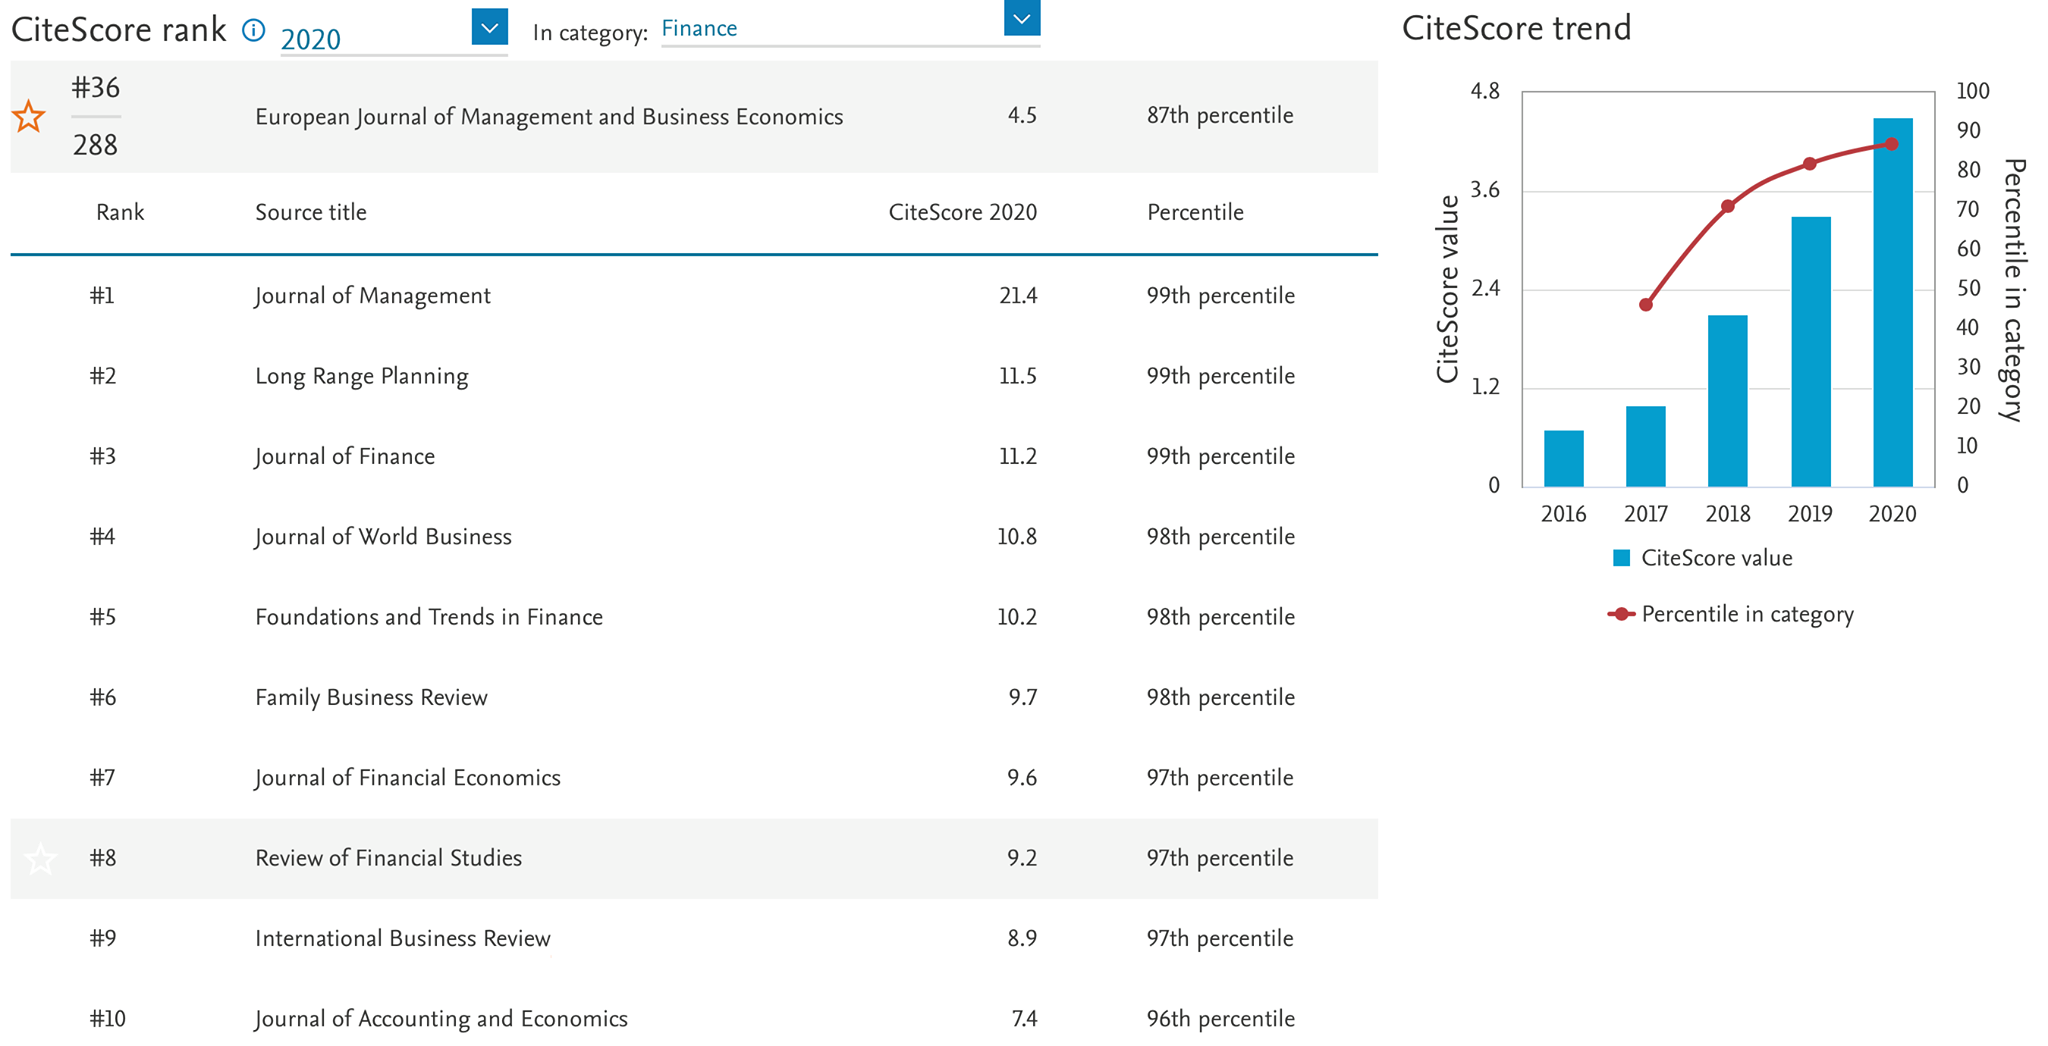2048x1046 pixels.
Task: Click the 2020 bar in trend chart
Action: click(x=1892, y=303)
